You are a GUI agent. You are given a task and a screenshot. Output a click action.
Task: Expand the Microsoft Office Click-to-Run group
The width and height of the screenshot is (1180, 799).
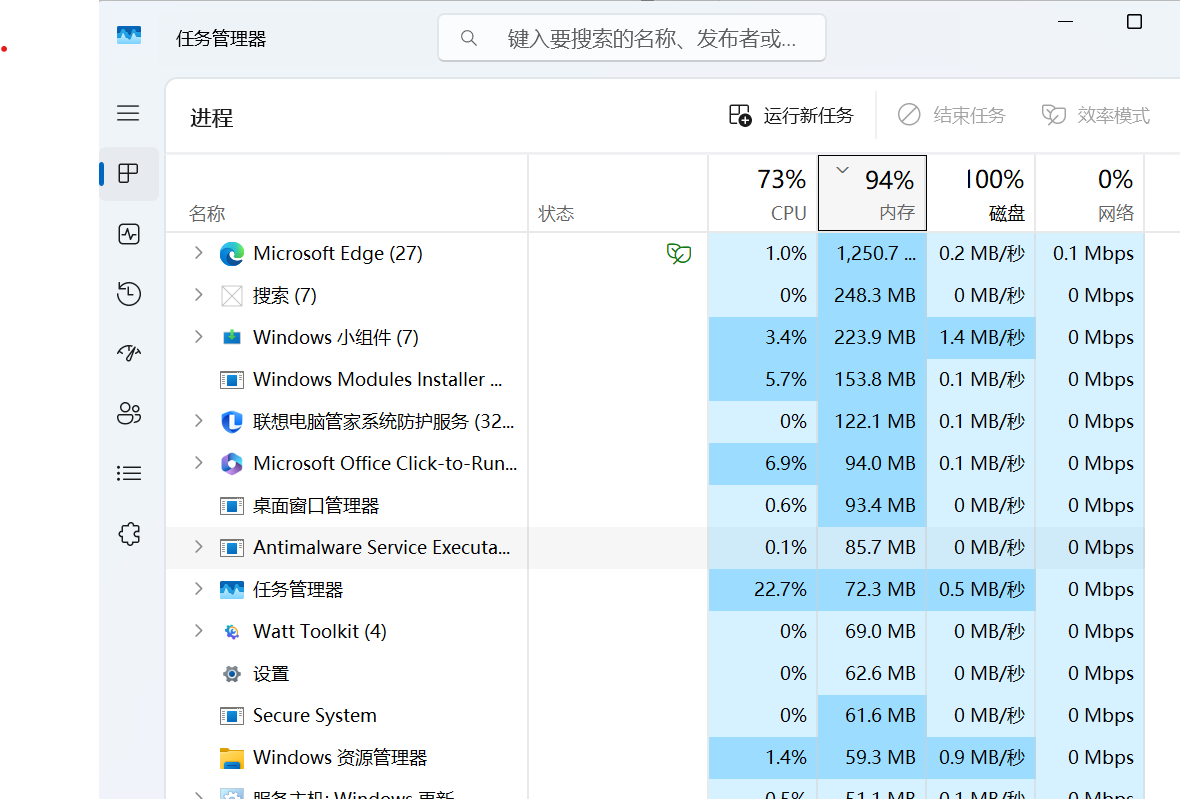coord(198,463)
